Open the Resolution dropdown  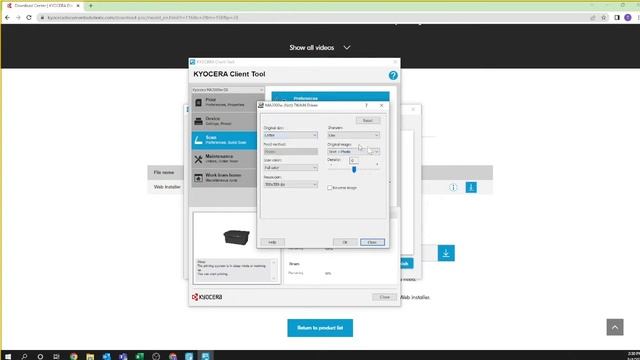tap(291, 184)
